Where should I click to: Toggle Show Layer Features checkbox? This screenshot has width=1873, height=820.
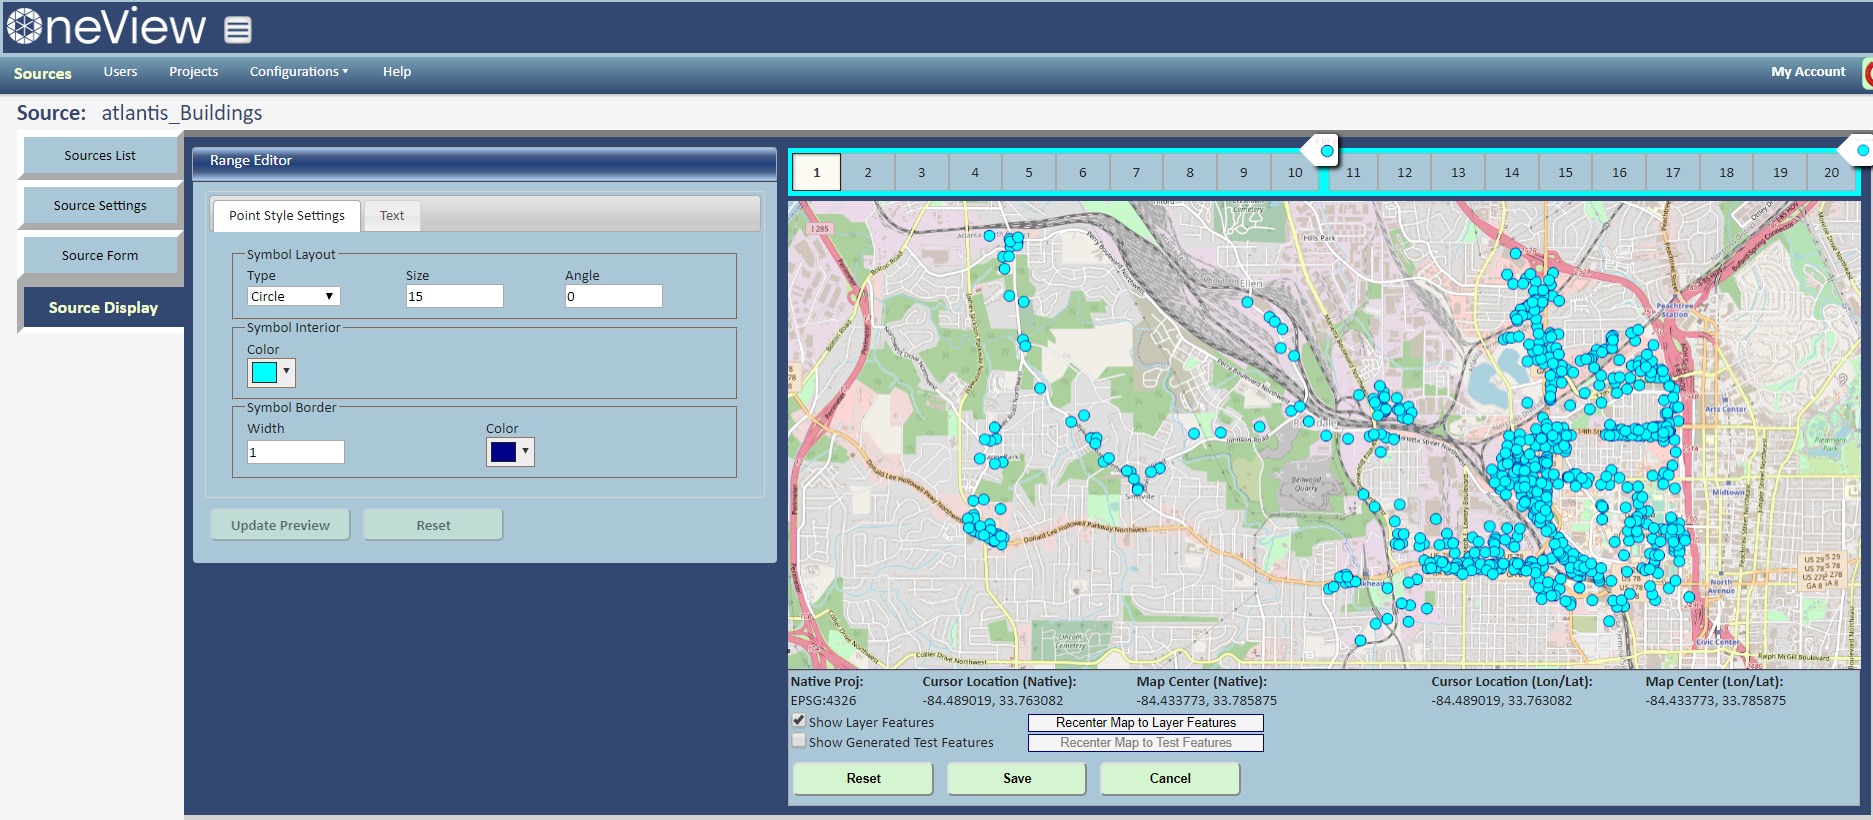[799, 720]
